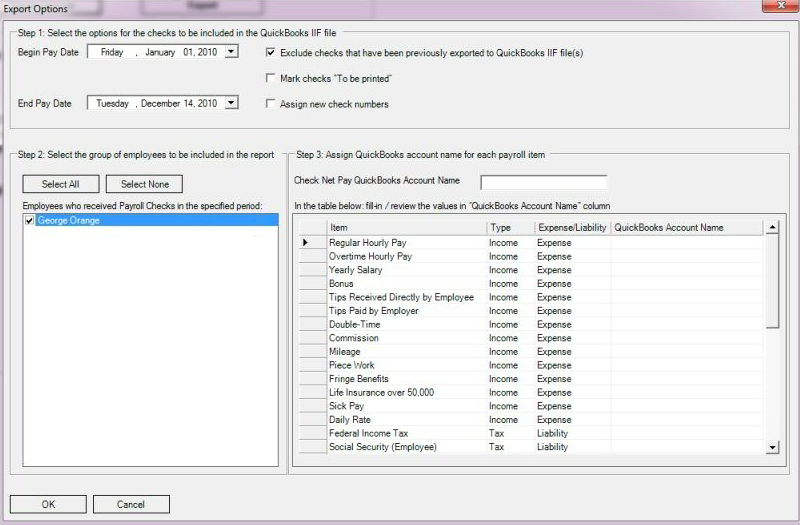The image size is (800, 525).
Task: Close the Export Options window
Action: [x=780, y=5]
